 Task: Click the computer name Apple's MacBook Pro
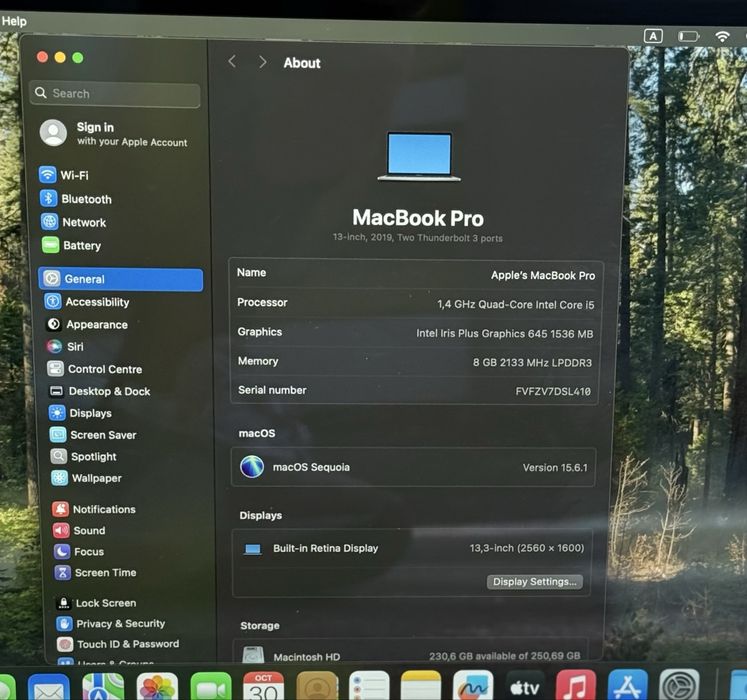[x=543, y=275]
